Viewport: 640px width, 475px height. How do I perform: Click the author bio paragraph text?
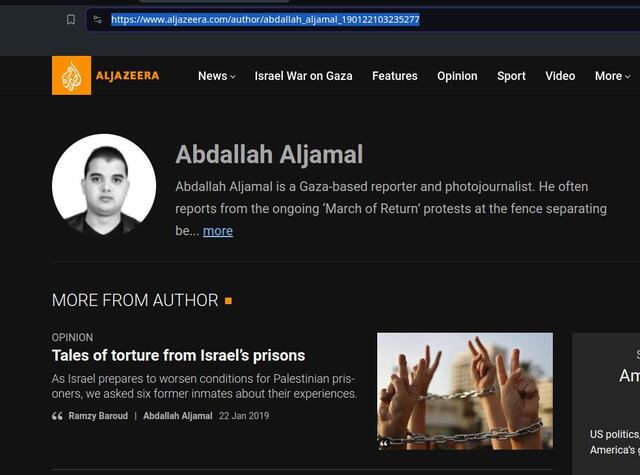coord(391,209)
